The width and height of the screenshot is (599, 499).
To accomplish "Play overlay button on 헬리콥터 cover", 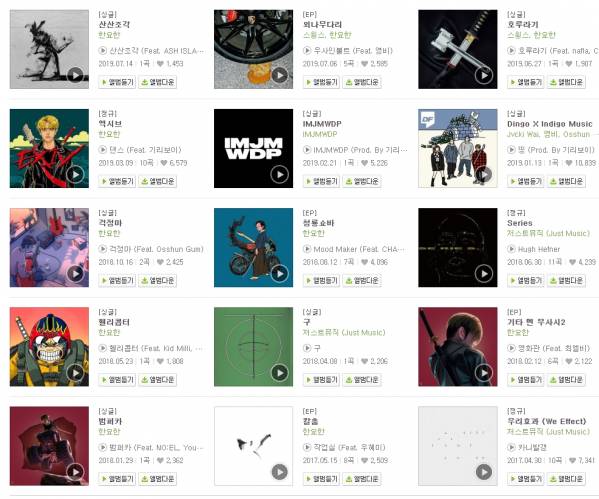I will pos(75,373).
